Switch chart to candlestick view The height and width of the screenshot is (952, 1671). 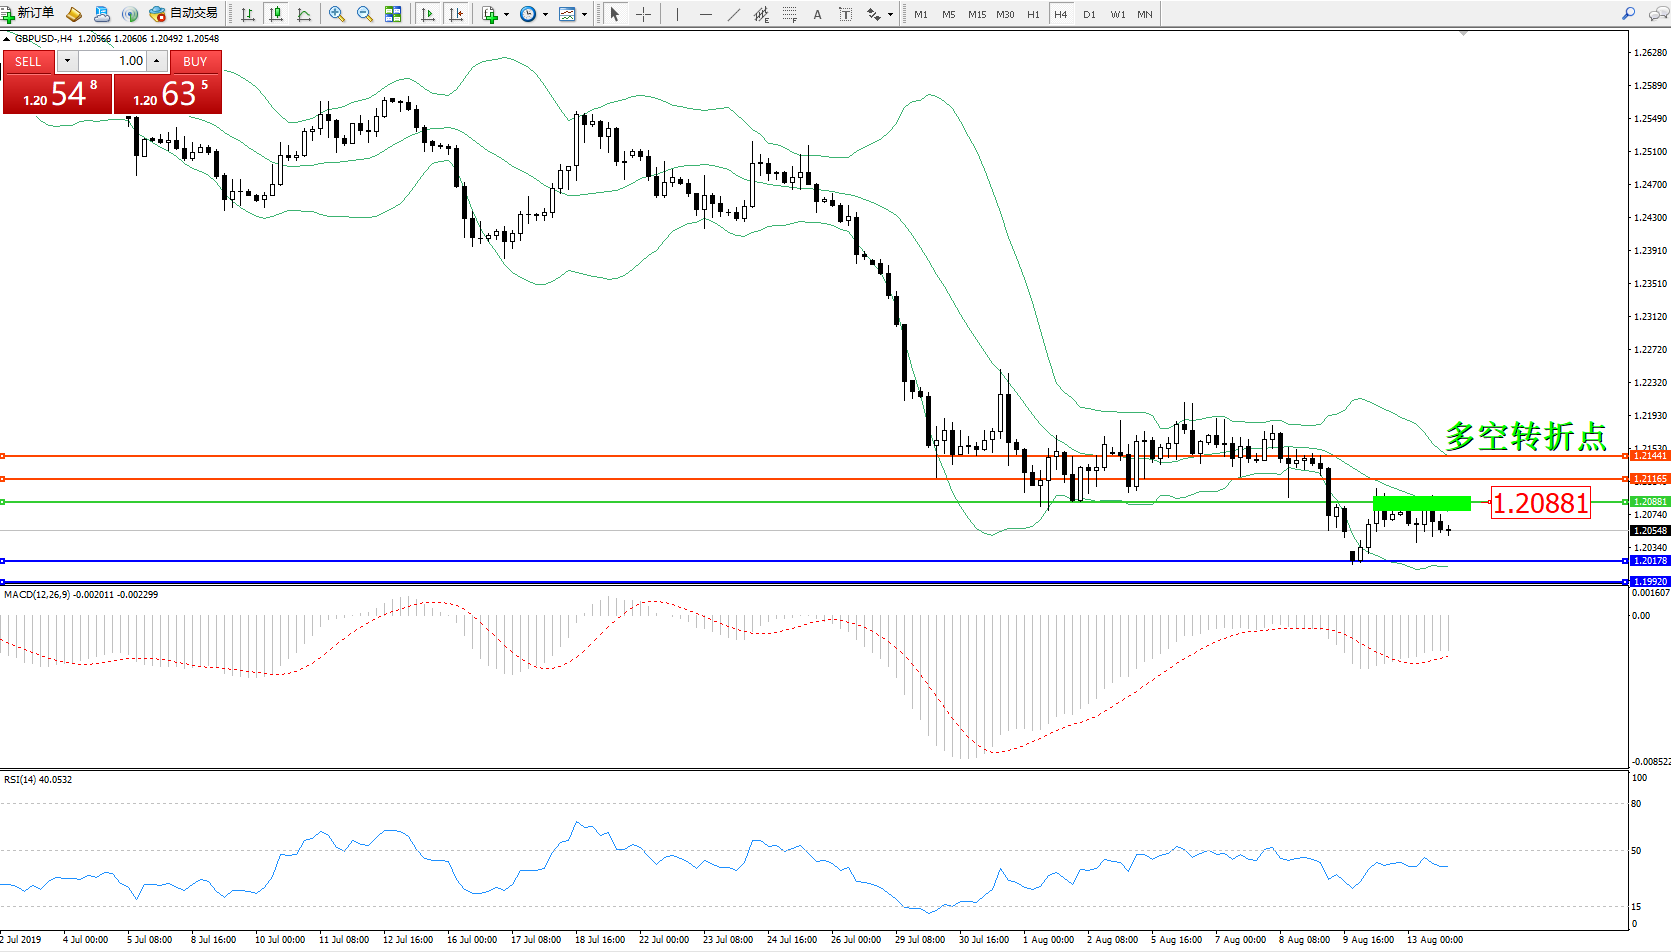coord(276,14)
